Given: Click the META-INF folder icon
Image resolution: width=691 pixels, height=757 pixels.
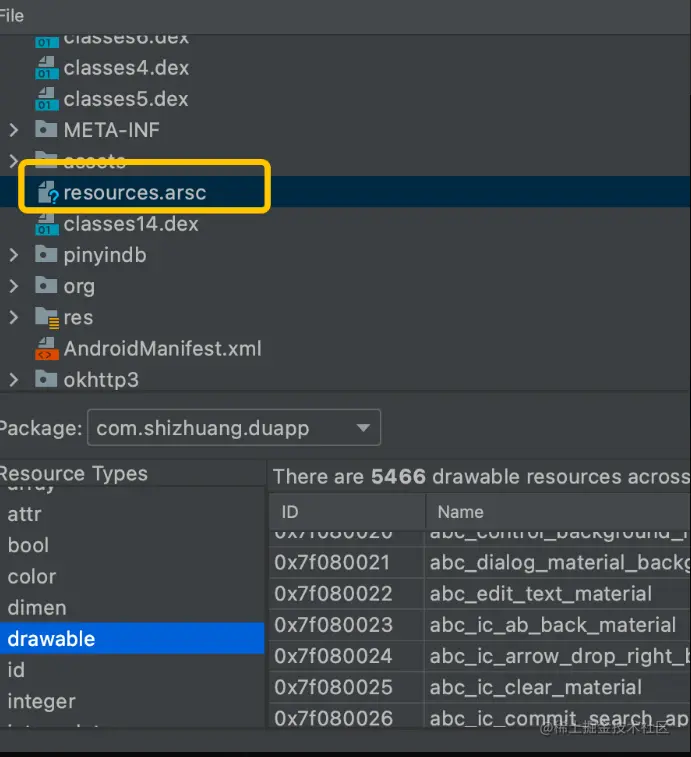Looking at the screenshot, I should click(46, 129).
